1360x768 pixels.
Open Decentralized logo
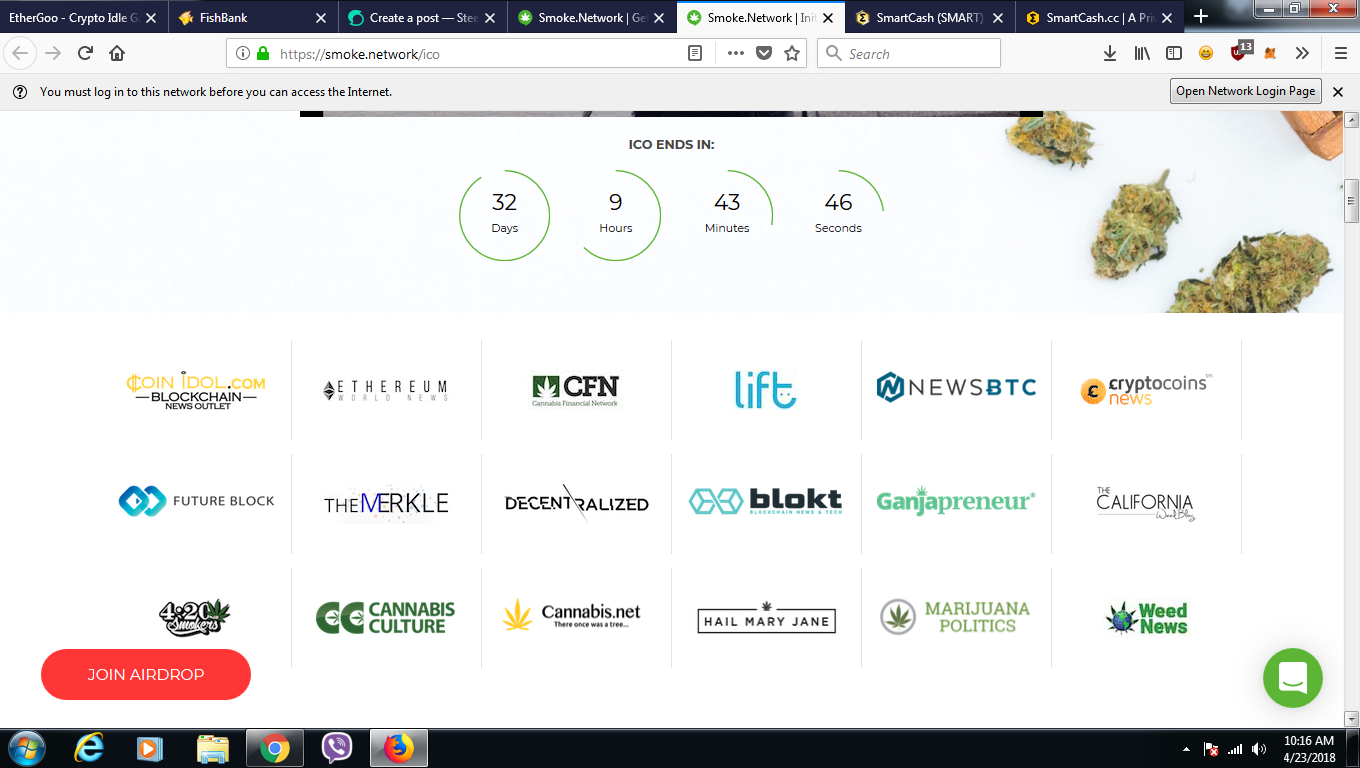coord(576,503)
